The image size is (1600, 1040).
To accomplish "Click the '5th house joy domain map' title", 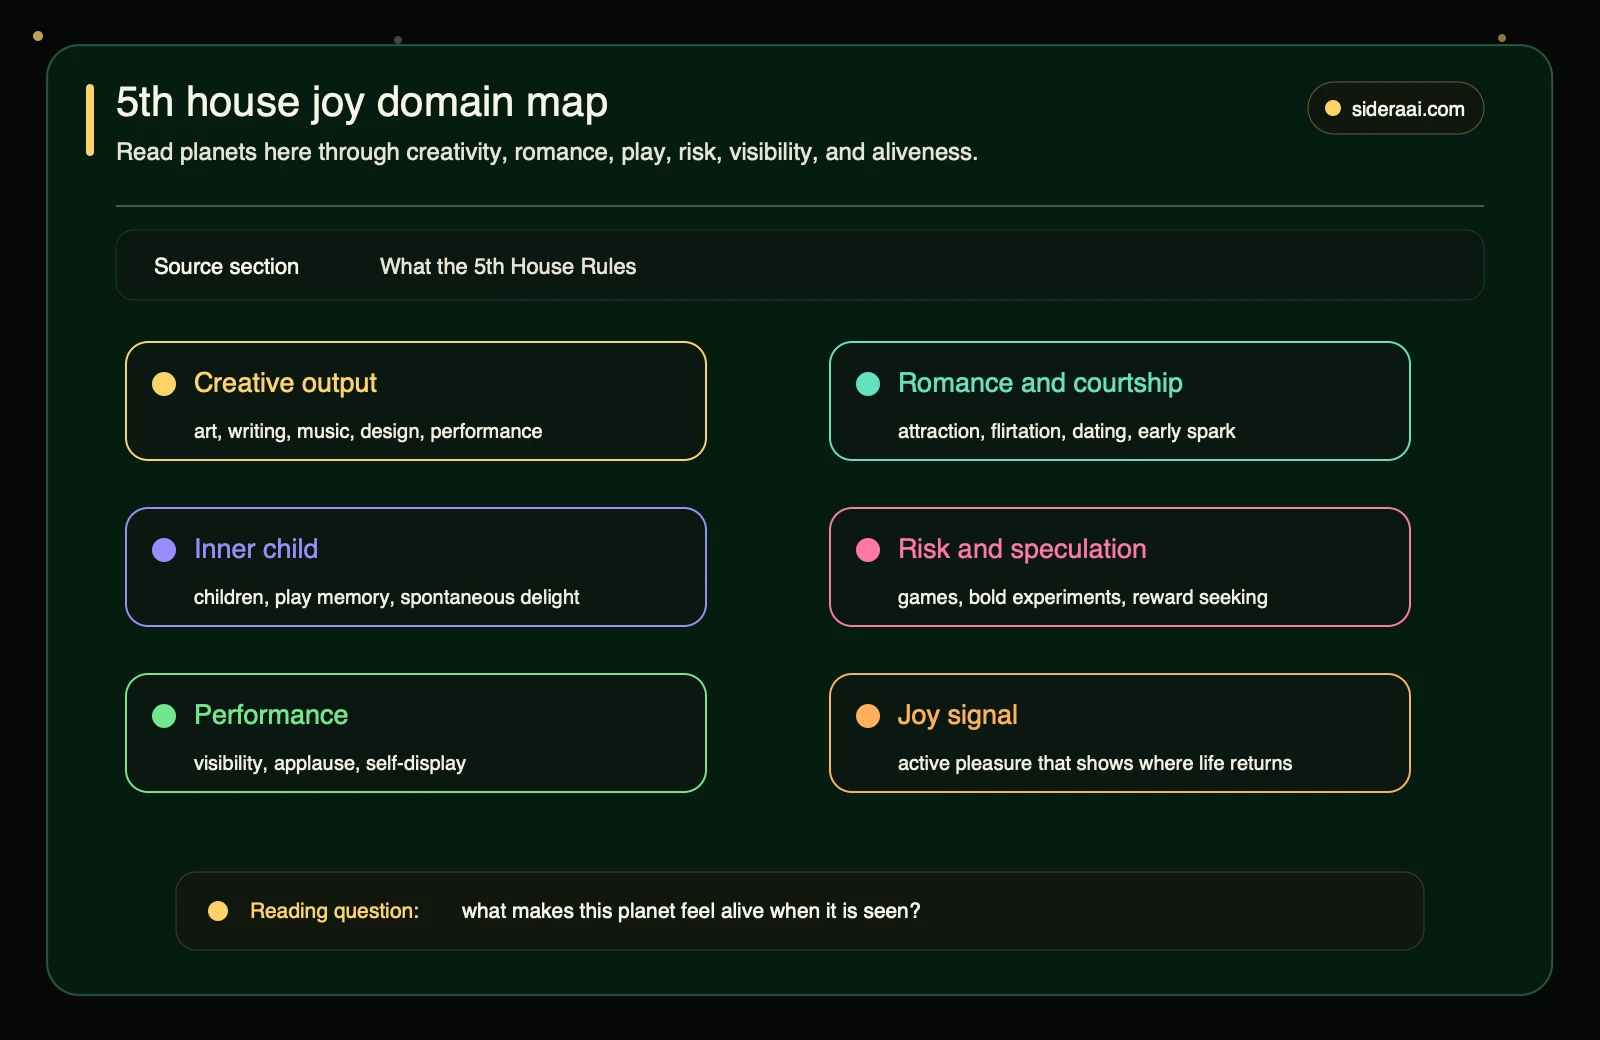I will pyautogui.click(x=362, y=103).
